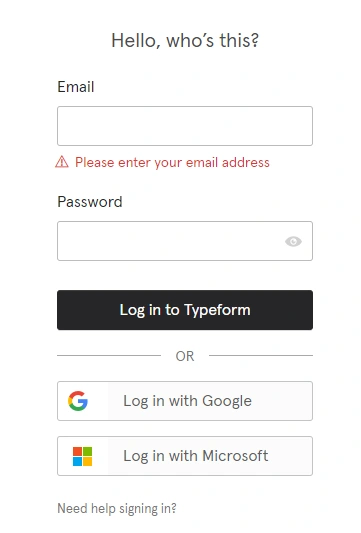The width and height of the screenshot is (361, 533).
Task: Focus the Email input field
Action: tap(185, 126)
